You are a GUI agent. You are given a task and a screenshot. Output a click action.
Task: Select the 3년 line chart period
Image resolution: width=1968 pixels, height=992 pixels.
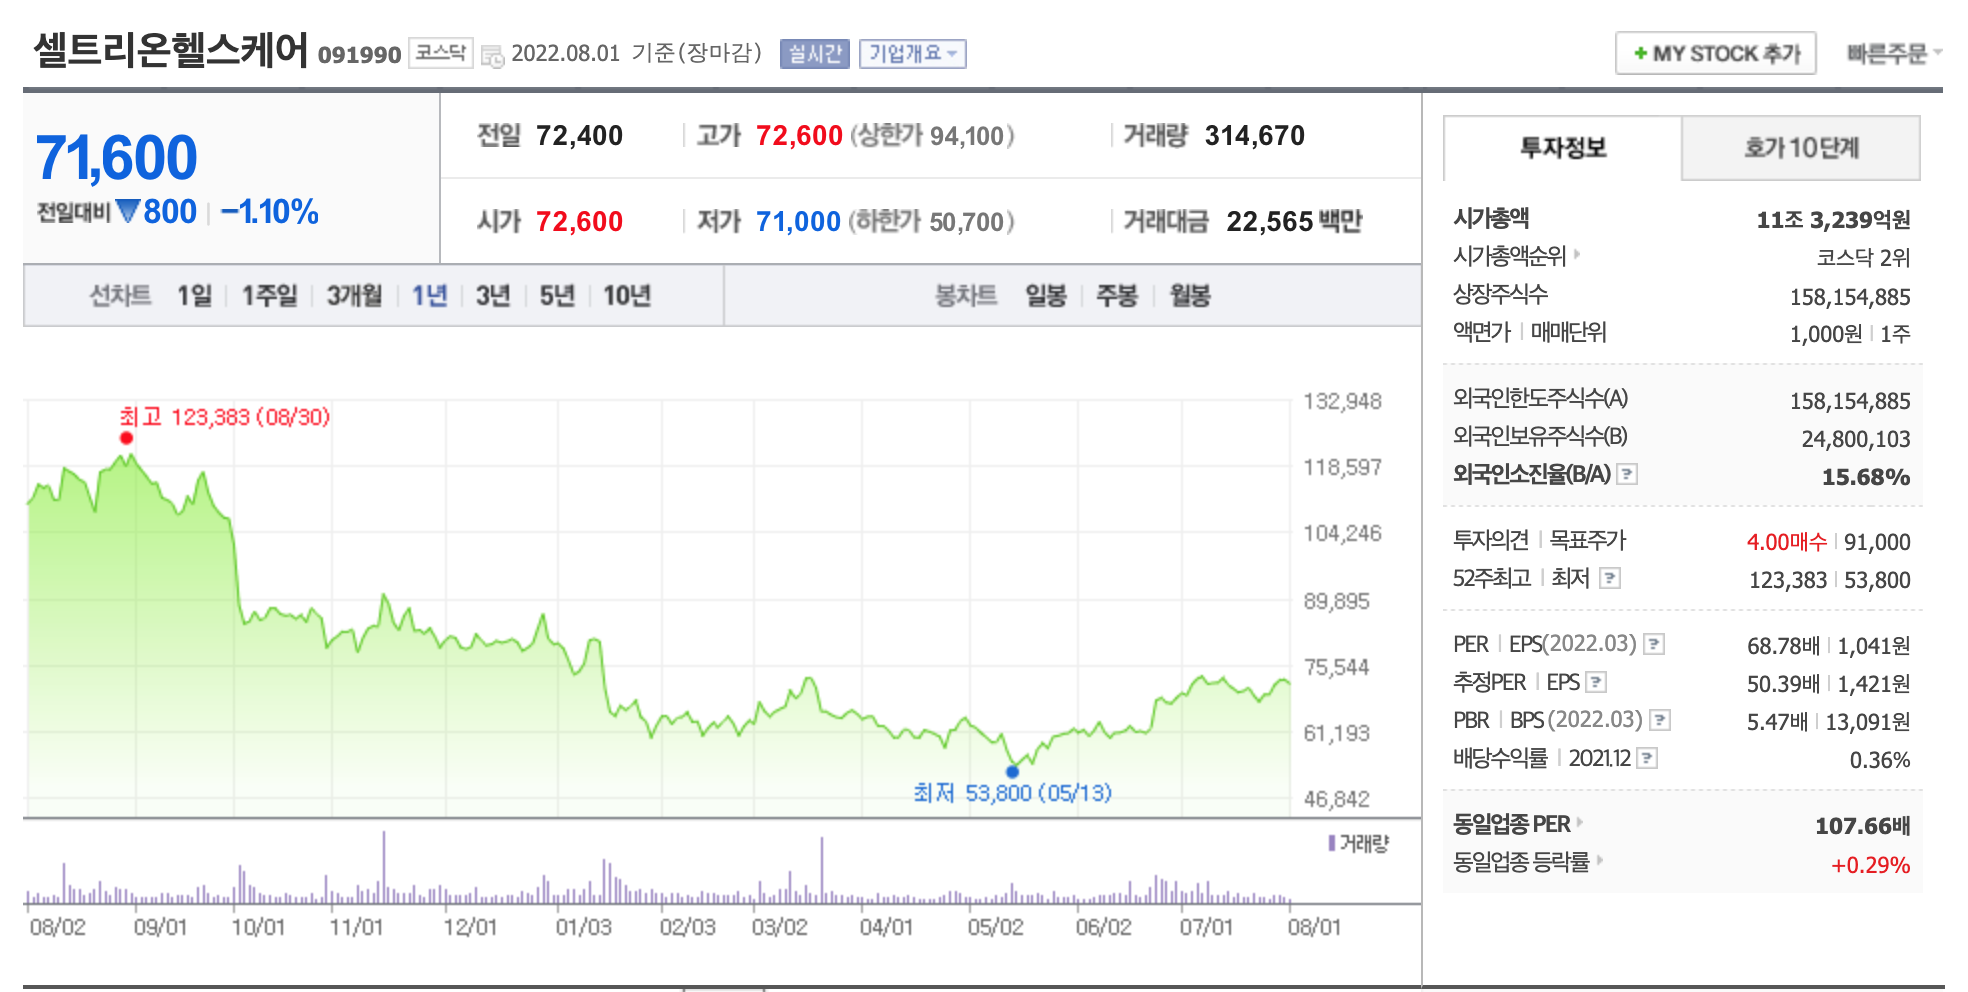point(493,296)
